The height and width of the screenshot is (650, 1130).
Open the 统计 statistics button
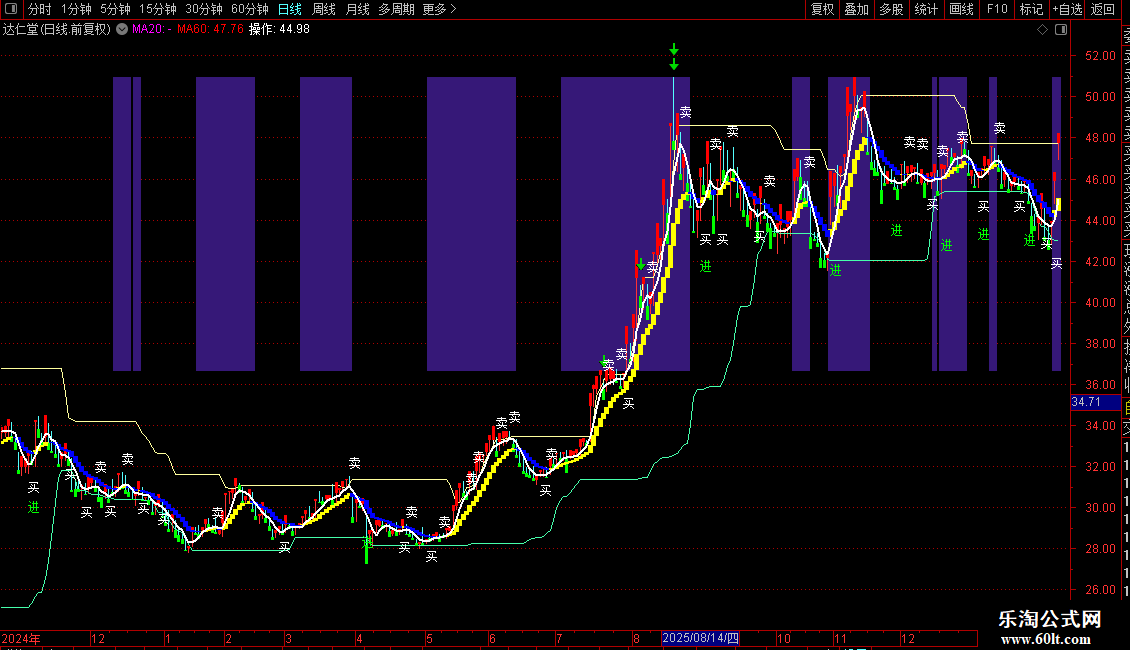(926, 9)
